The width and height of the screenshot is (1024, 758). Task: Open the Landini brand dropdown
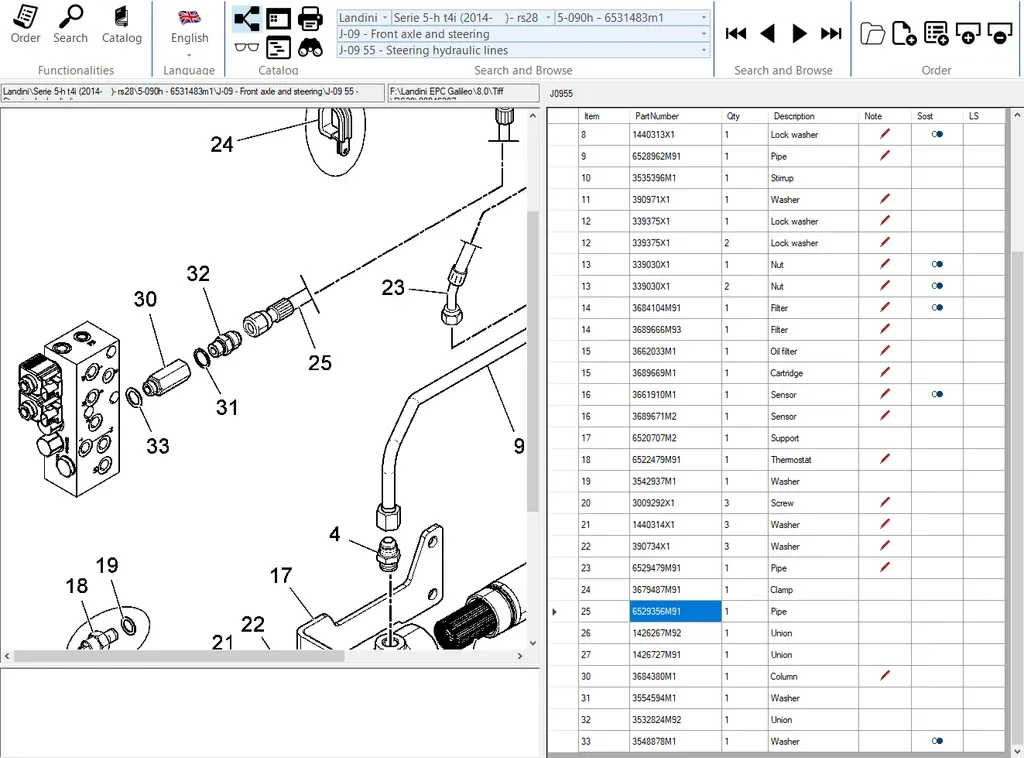tap(385, 17)
